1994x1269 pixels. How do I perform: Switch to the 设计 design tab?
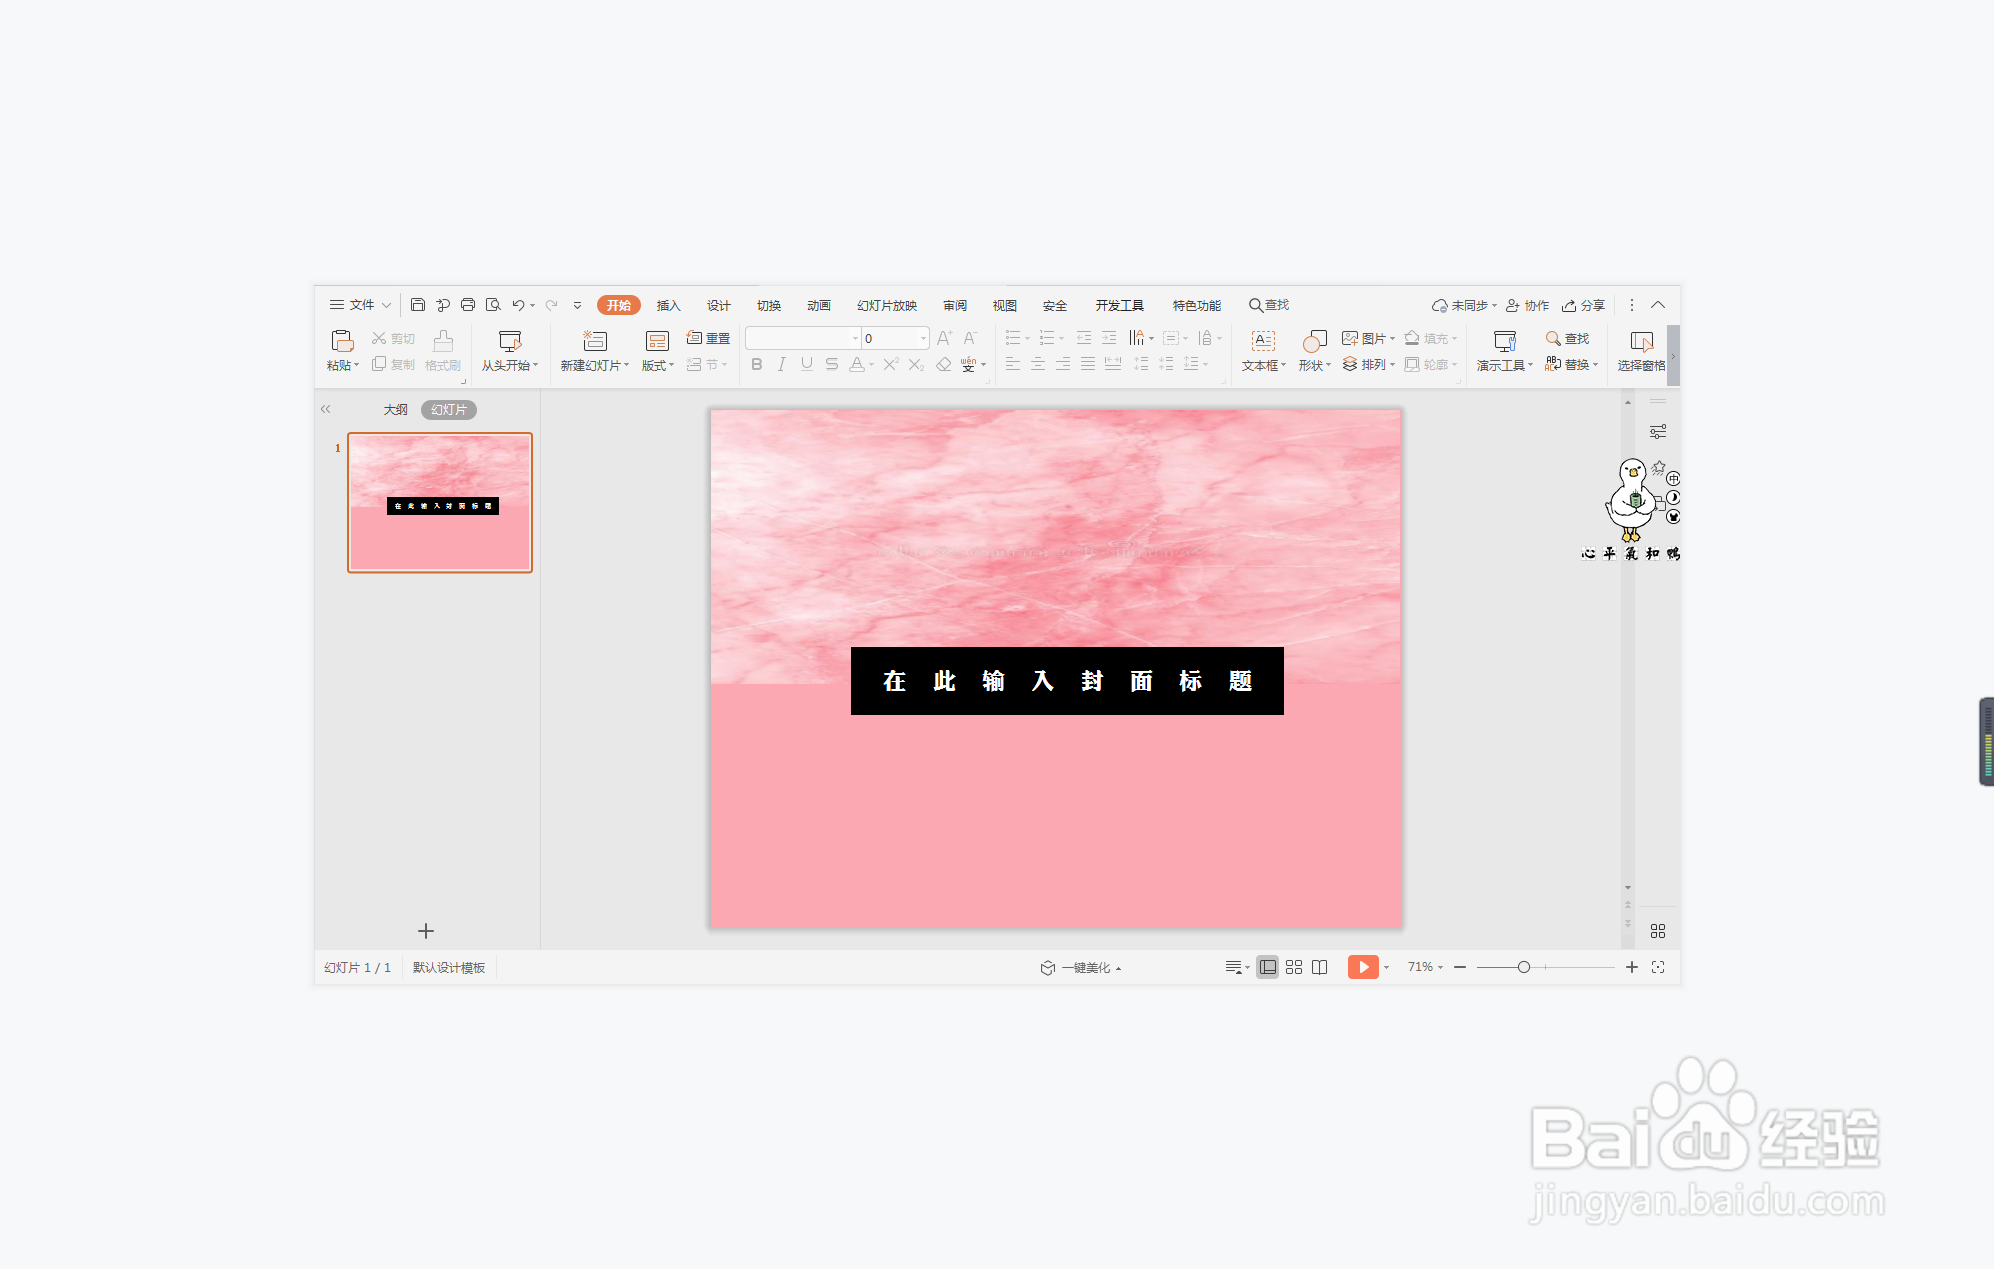pyautogui.click(x=718, y=305)
